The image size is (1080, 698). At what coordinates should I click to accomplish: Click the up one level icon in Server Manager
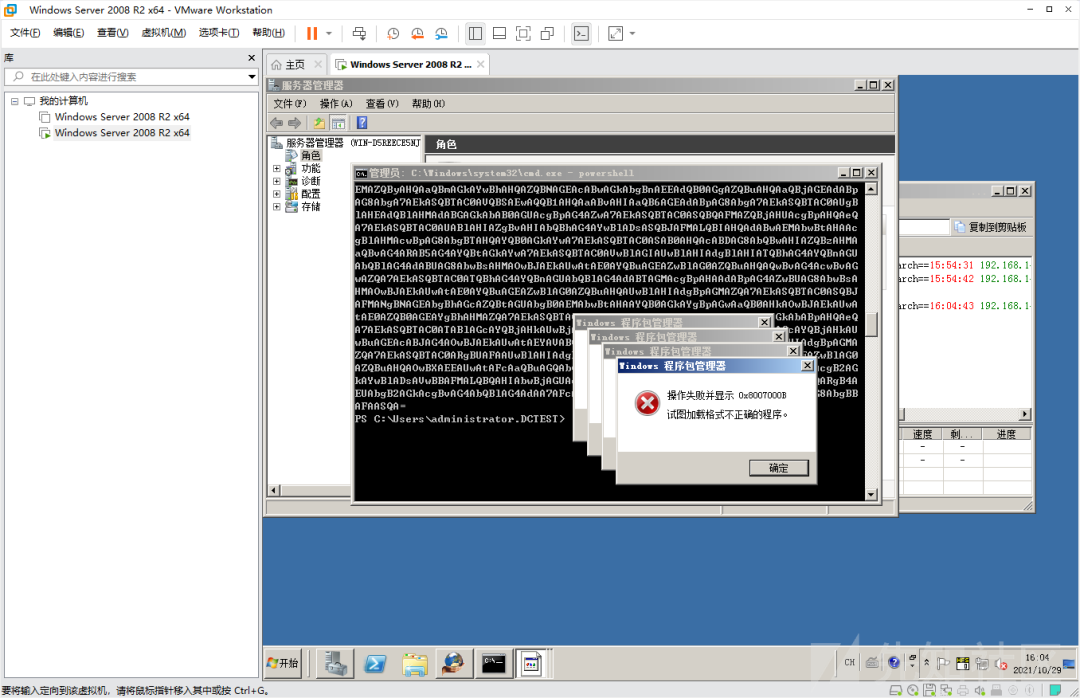[x=319, y=123]
